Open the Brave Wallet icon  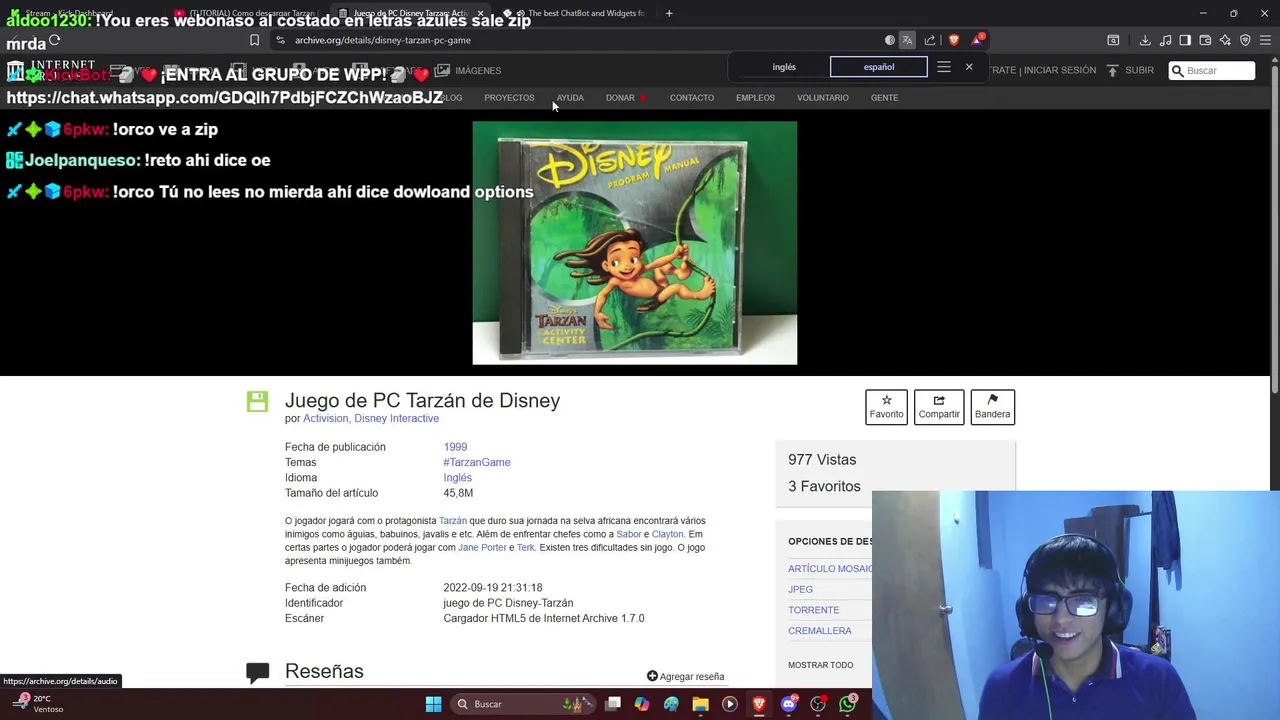coord(1205,40)
